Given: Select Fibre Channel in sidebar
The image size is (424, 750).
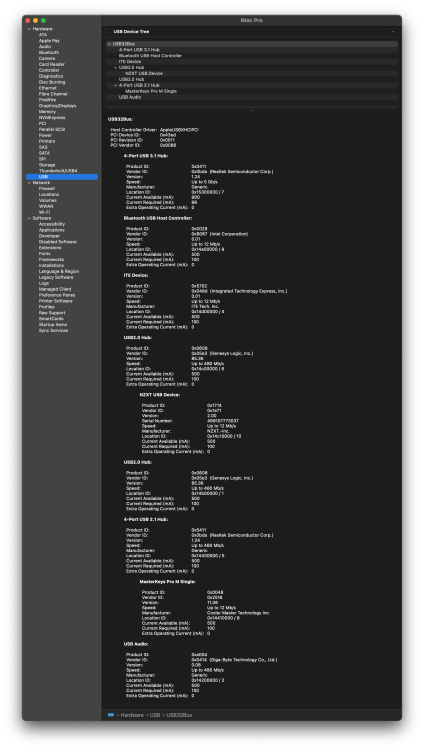Looking at the screenshot, I should 53,94.
